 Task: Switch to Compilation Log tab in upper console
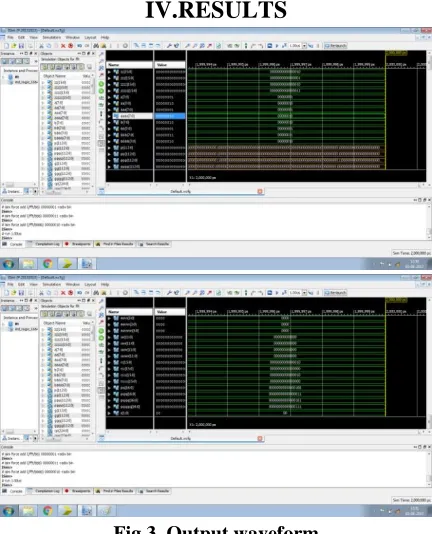(44, 244)
